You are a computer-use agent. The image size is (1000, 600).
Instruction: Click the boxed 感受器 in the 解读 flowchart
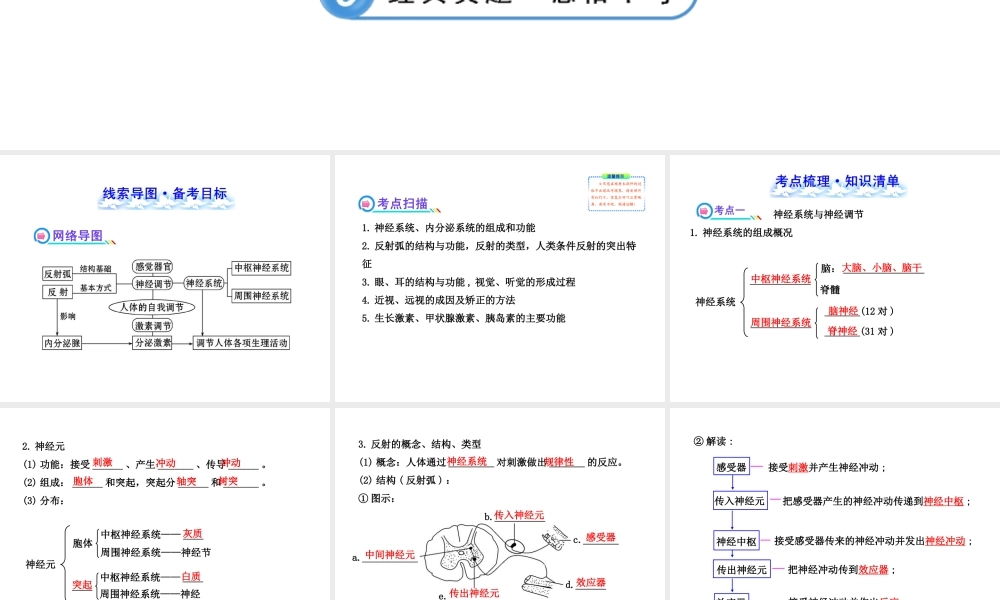point(731,467)
